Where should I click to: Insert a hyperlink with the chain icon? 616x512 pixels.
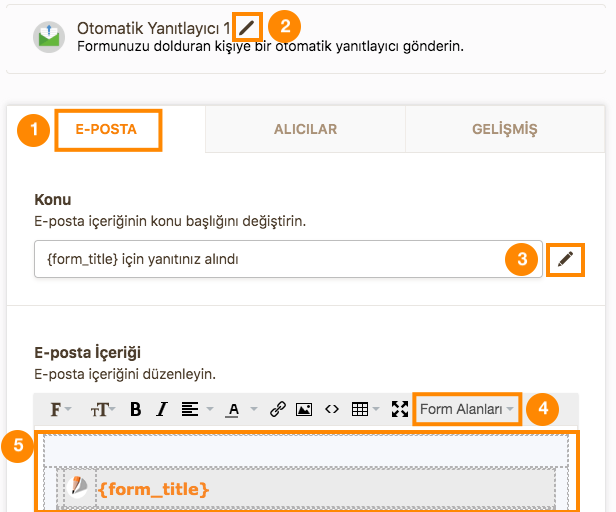pyautogui.click(x=277, y=409)
